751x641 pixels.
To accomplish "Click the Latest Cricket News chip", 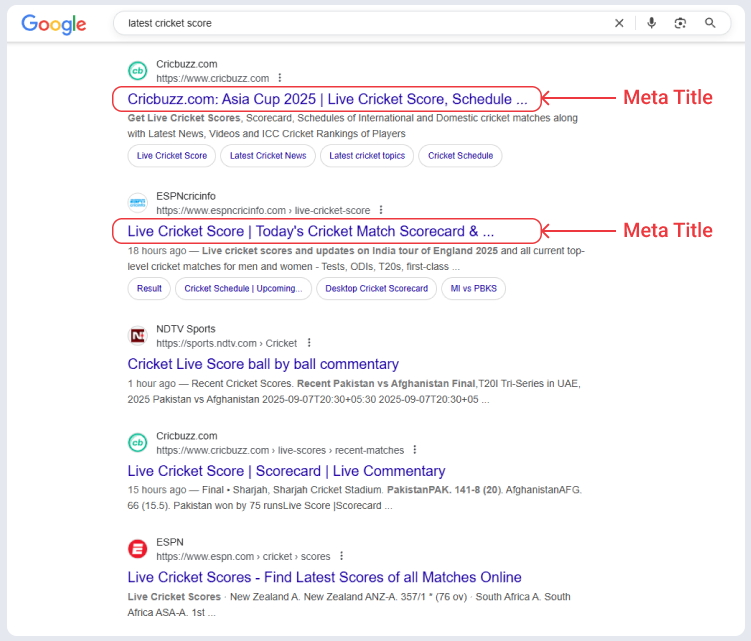I will [268, 156].
